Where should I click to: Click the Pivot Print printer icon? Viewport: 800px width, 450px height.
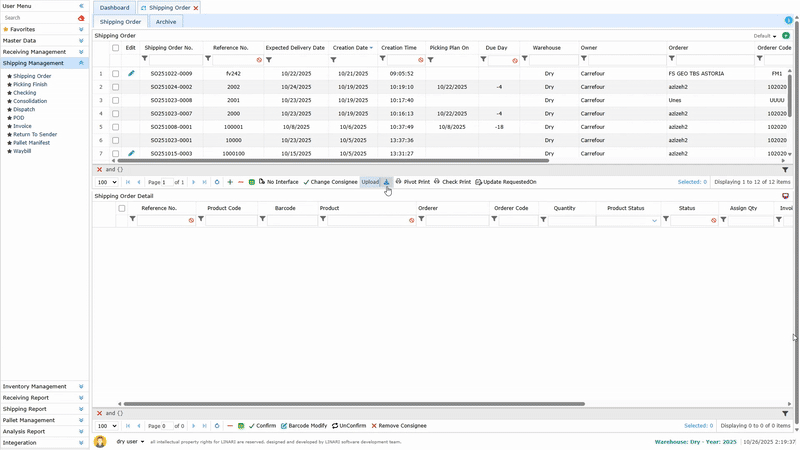[x=399, y=182]
